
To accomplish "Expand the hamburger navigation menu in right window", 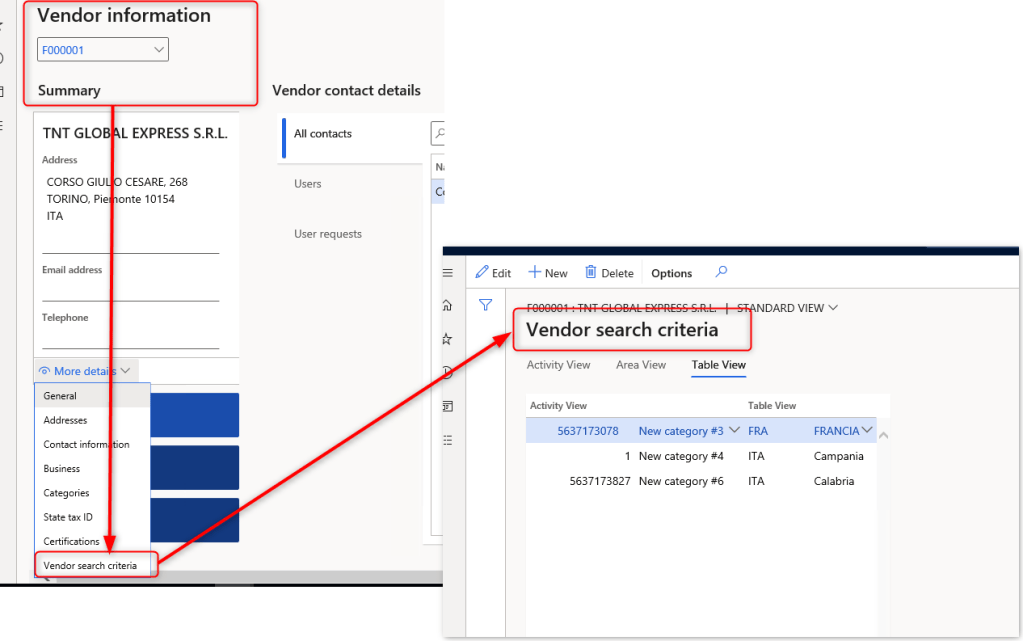I will (447, 273).
